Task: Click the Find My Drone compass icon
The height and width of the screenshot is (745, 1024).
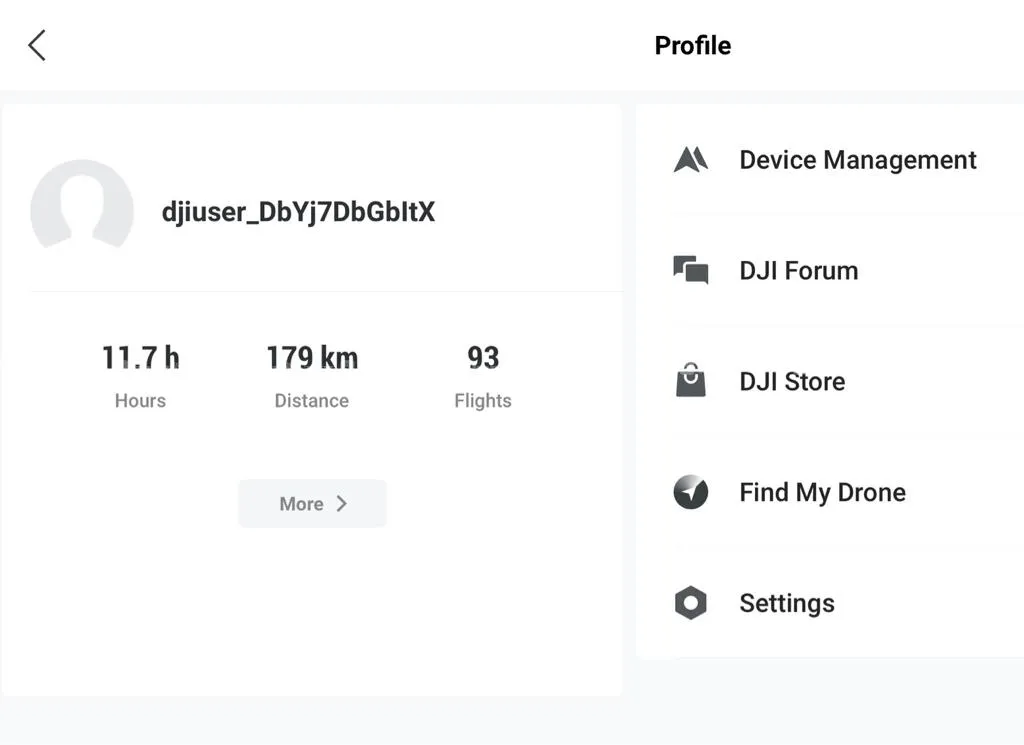Action: coord(690,492)
